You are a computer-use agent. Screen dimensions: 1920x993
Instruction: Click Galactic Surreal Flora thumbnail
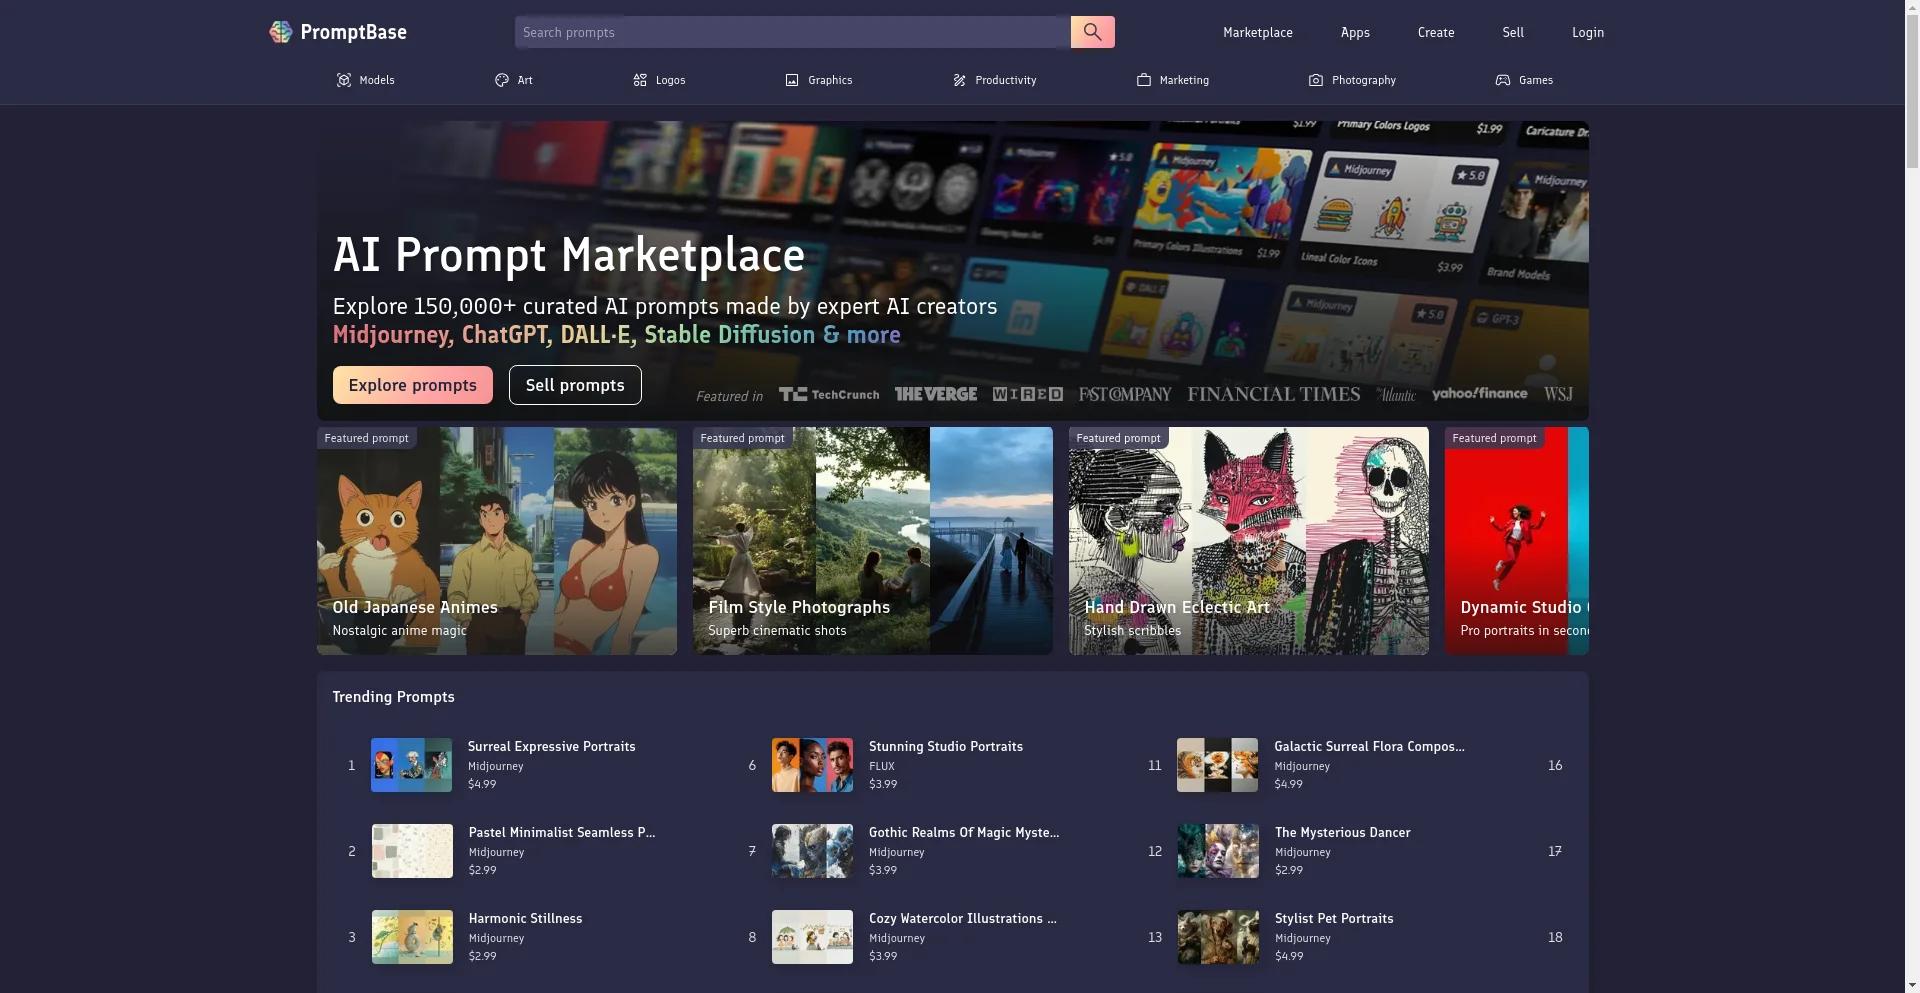coord(1217,765)
